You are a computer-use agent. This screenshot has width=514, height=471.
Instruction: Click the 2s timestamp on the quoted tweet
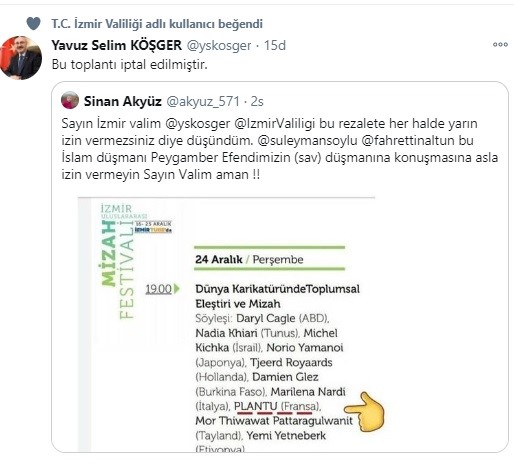click(257, 102)
